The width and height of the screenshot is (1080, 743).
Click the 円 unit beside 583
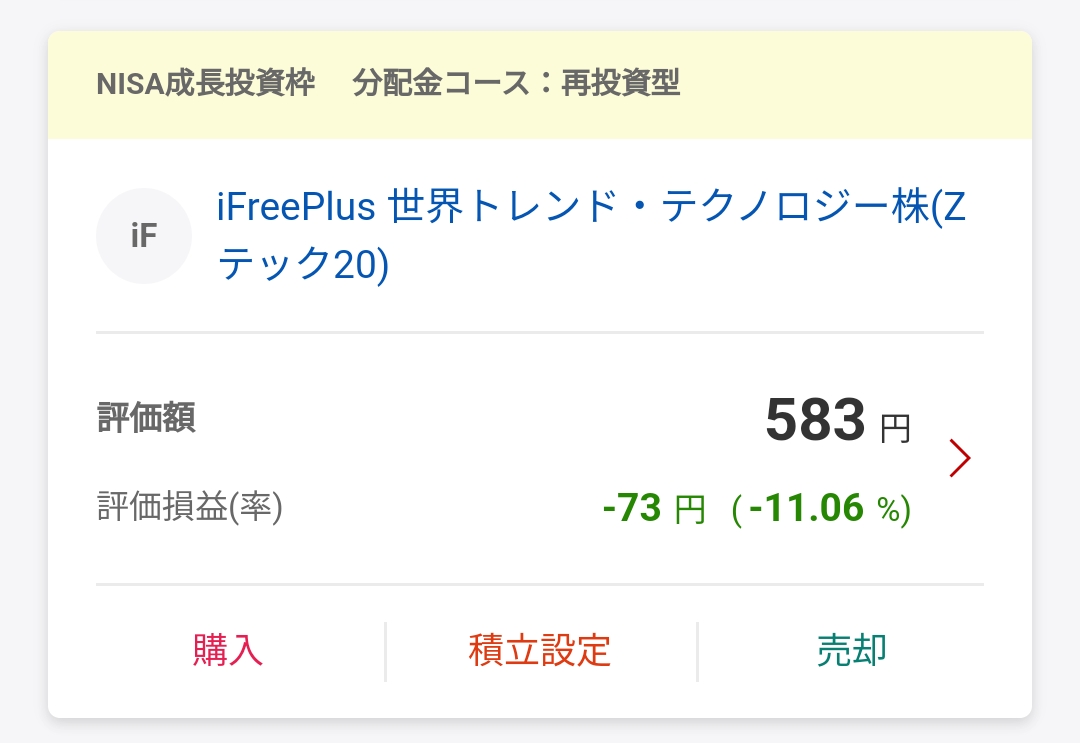click(x=895, y=428)
